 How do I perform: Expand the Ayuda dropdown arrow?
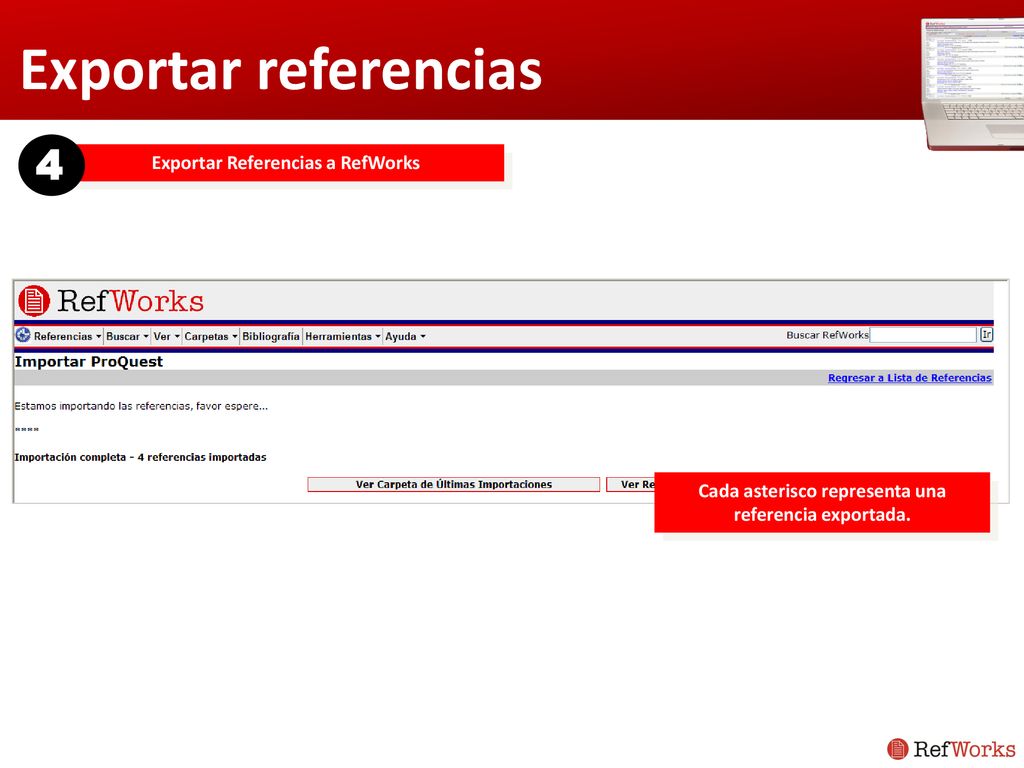[x=423, y=336]
